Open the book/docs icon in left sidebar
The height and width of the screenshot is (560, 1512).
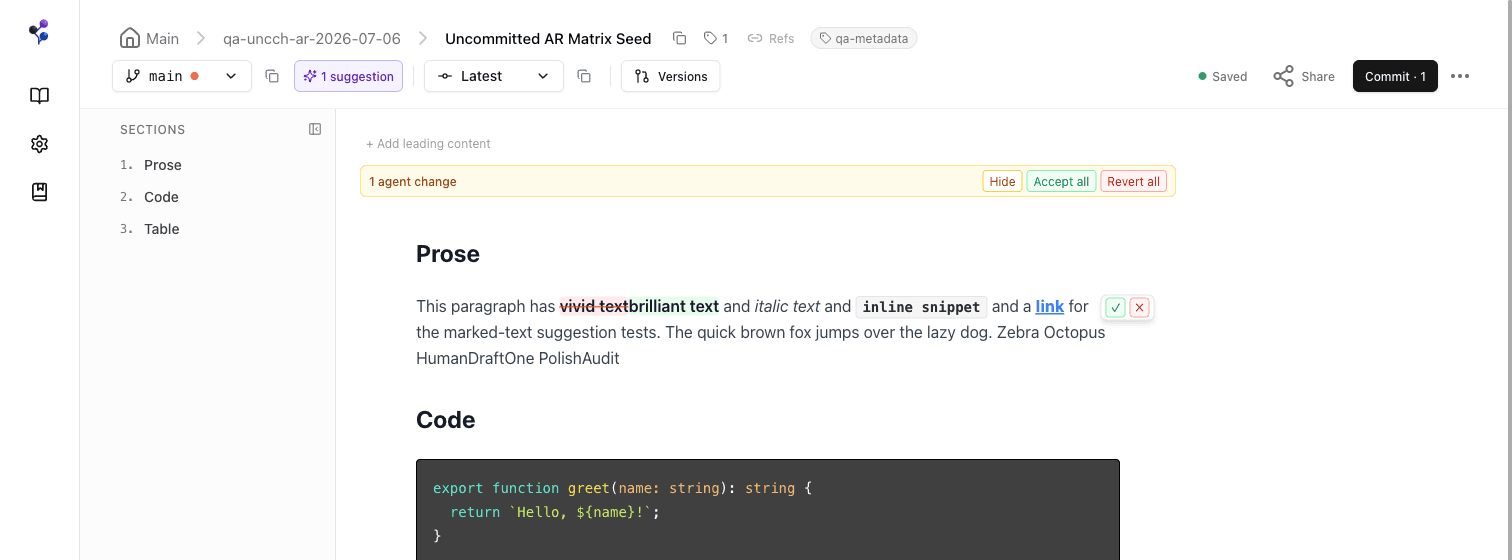pyautogui.click(x=39, y=96)
